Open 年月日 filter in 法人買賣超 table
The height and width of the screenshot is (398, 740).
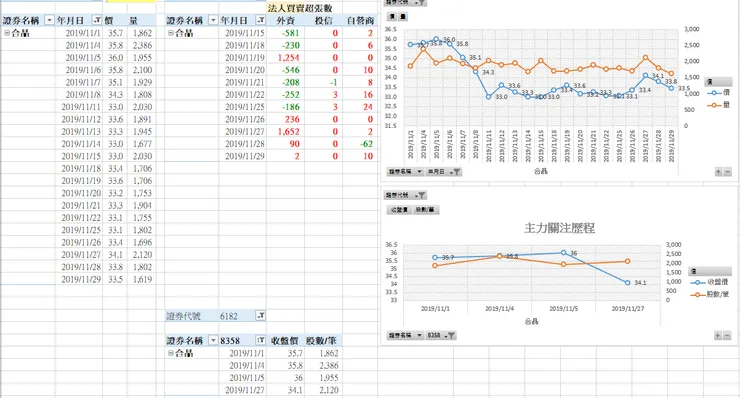pos(261,20)
